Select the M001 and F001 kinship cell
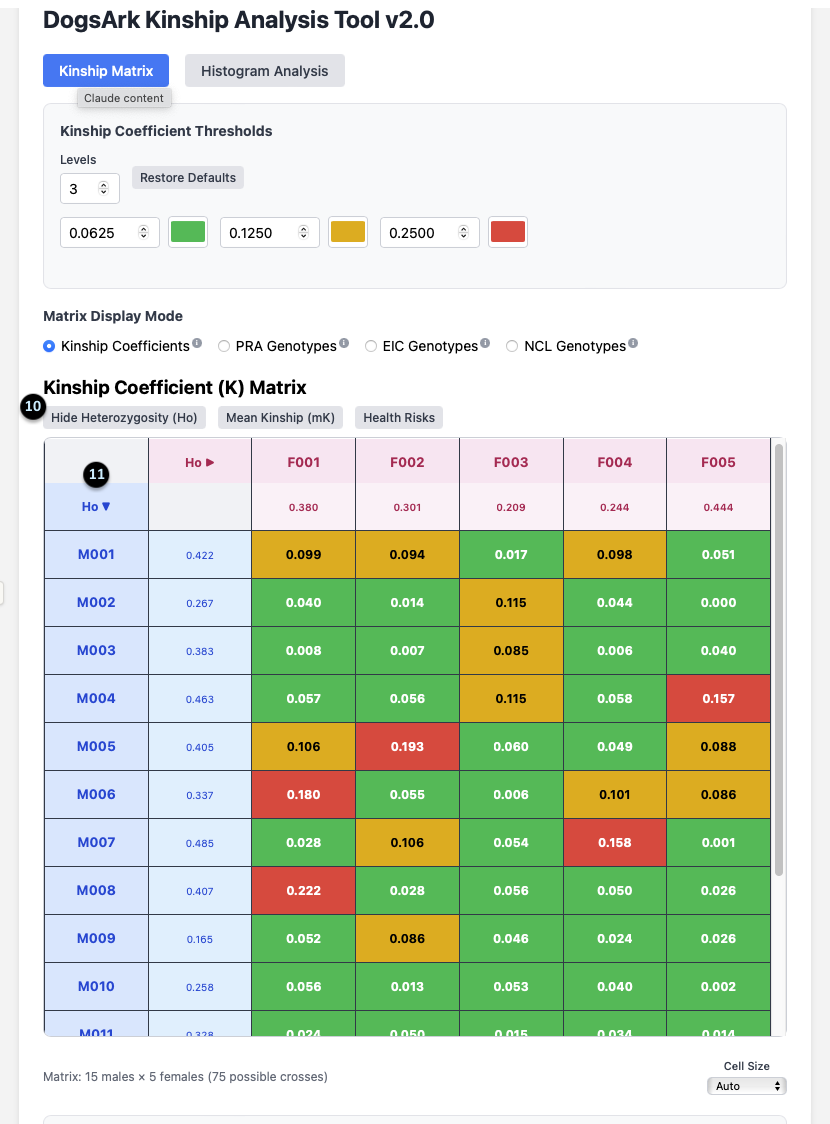 302,554
